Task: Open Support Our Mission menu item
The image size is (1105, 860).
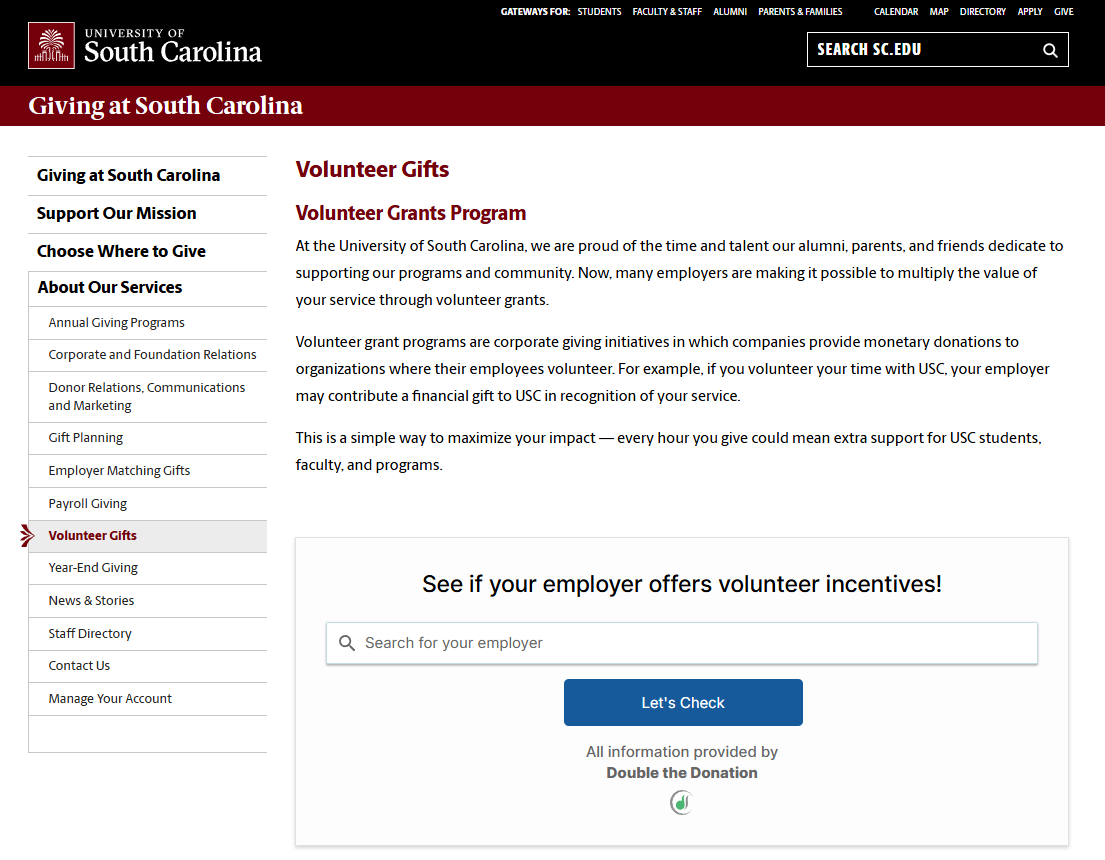Action: [x=116, y=213]
